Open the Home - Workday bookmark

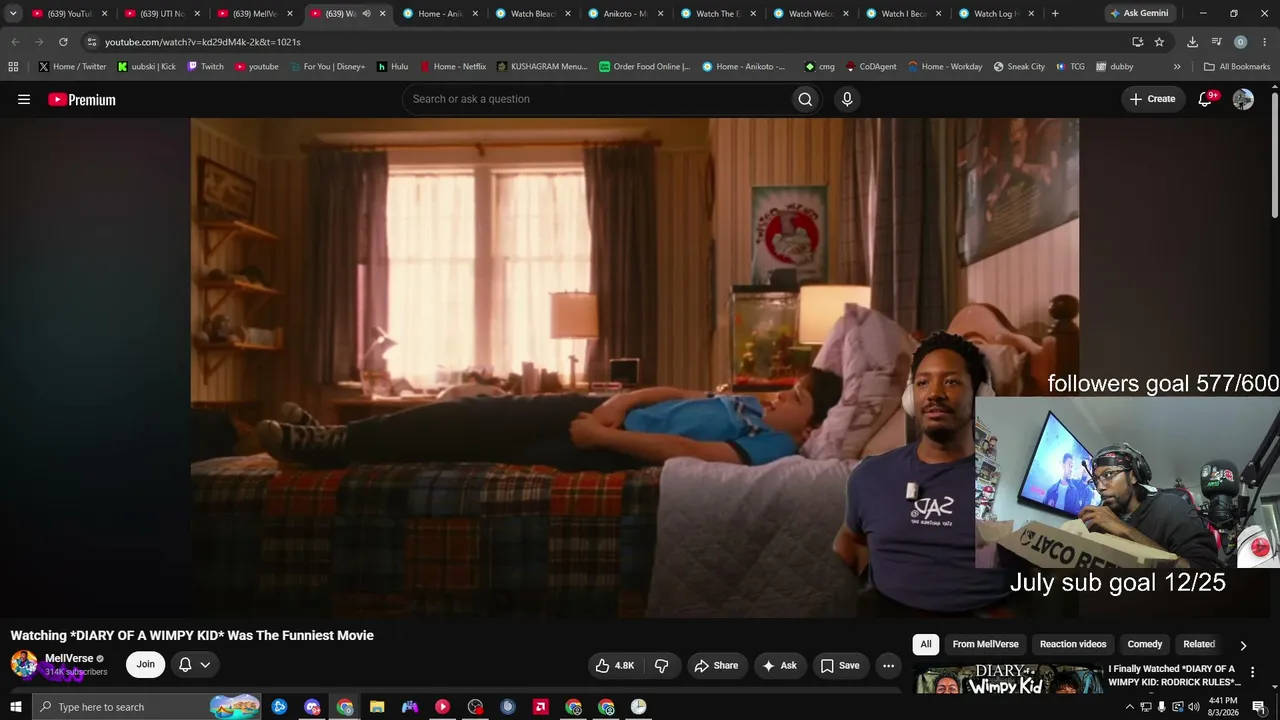pyautogui.click(x=945, y=67)
